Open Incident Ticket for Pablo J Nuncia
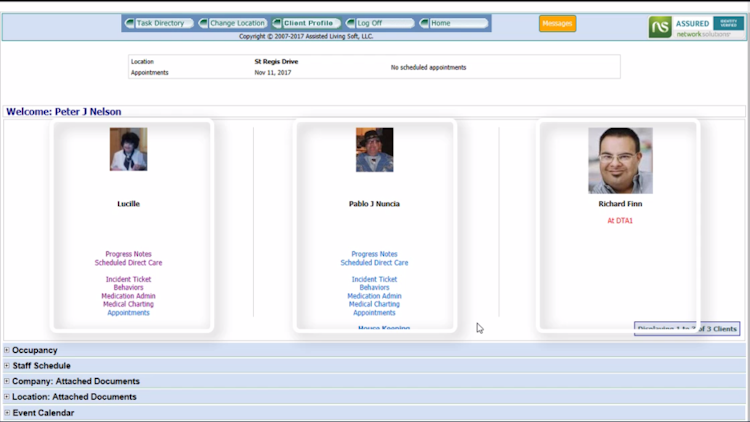750x422 pixels. tap(375, 279)
